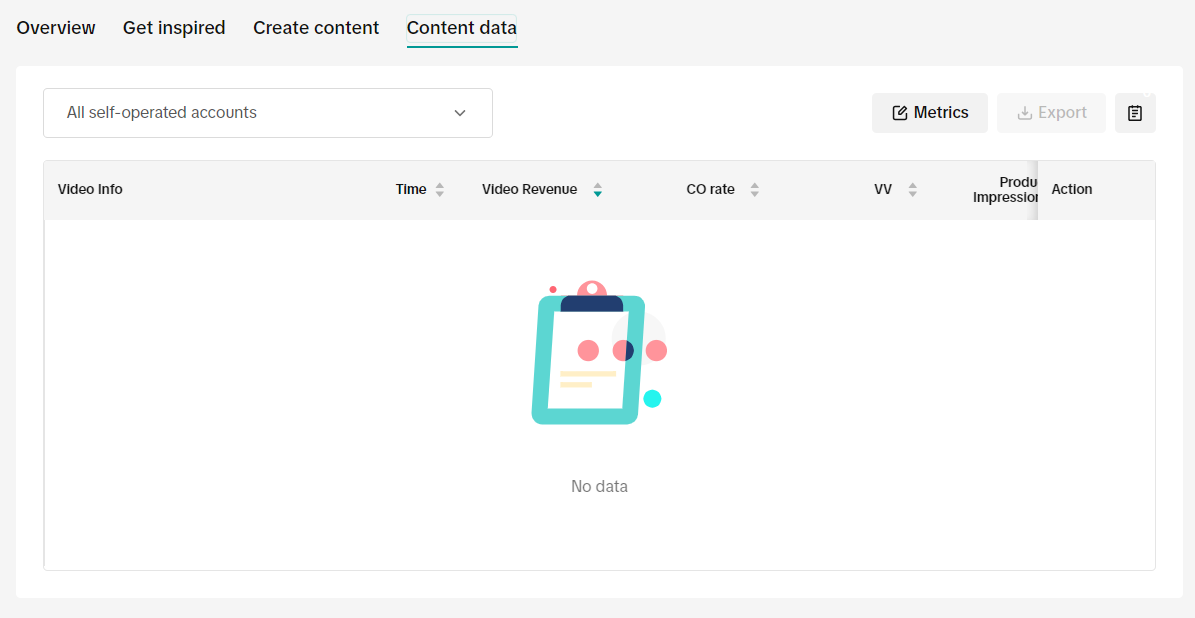1195x618 pixels.
Task: Click the No data message text
Action: 599,487
